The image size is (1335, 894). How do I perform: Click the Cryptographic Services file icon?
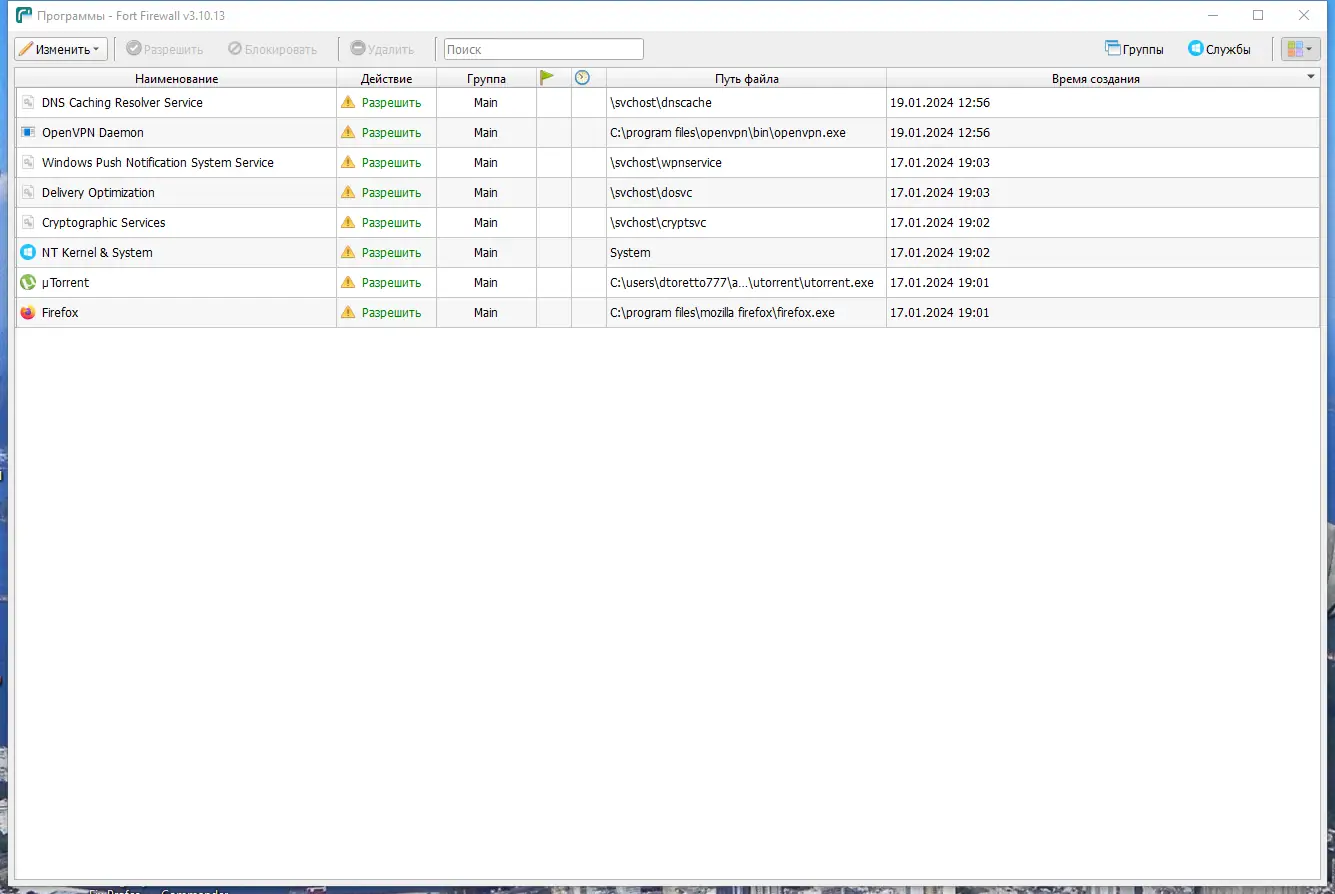(x=28, y=222)
